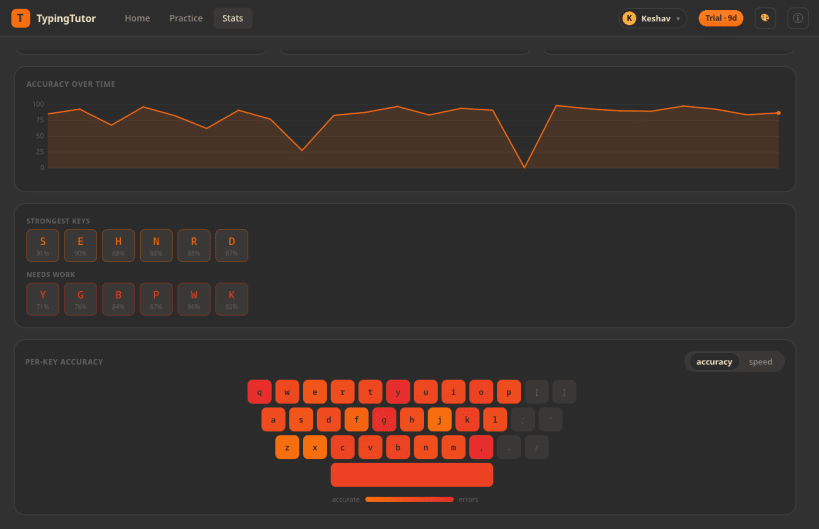Open the Keshav profile dropdown
Viewport: 819px width, 529px height.
652,18
